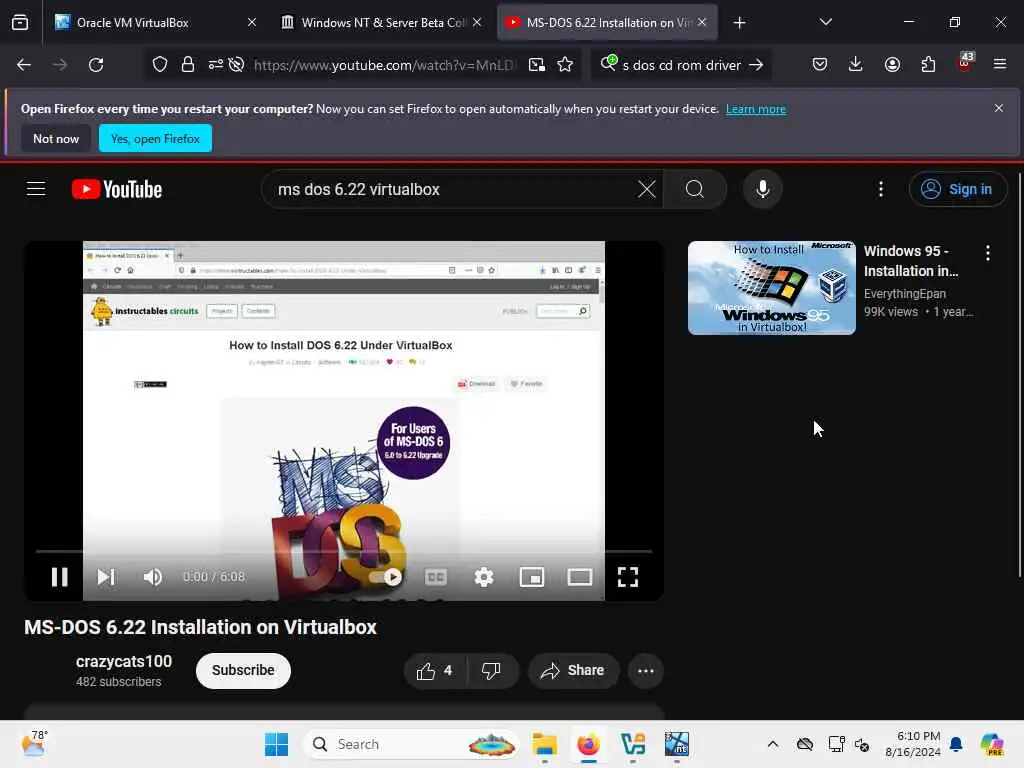
Task: Click the browser search bar field
Action: click(681, 65)
